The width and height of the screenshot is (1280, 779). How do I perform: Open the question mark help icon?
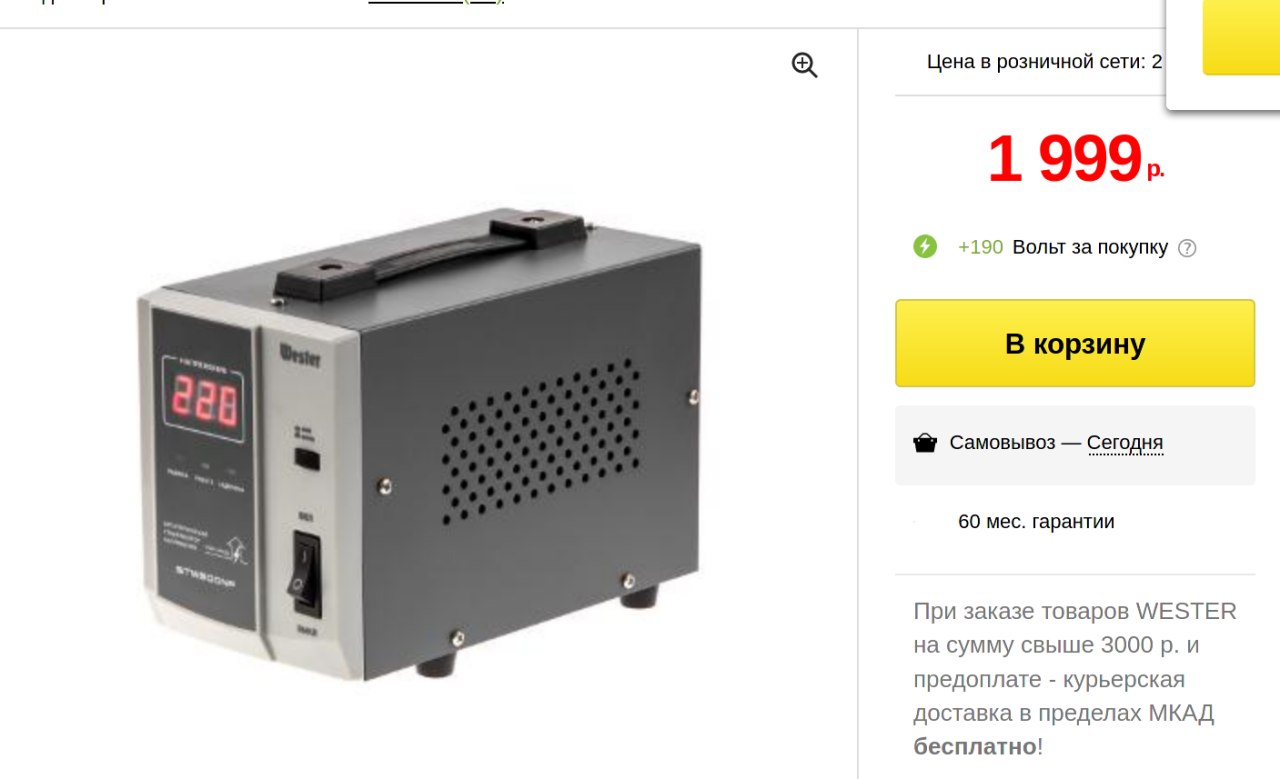pos(1187,248)
